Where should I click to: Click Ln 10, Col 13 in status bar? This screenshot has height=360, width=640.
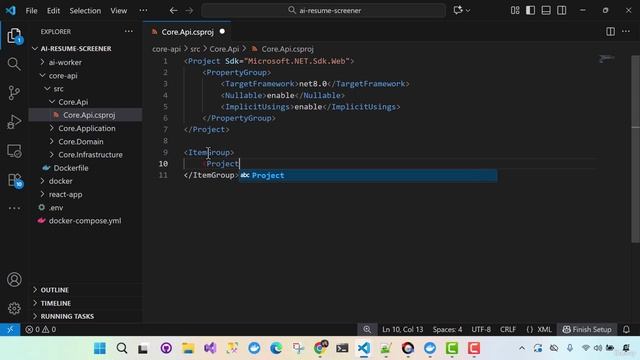[x=402, y=329]
